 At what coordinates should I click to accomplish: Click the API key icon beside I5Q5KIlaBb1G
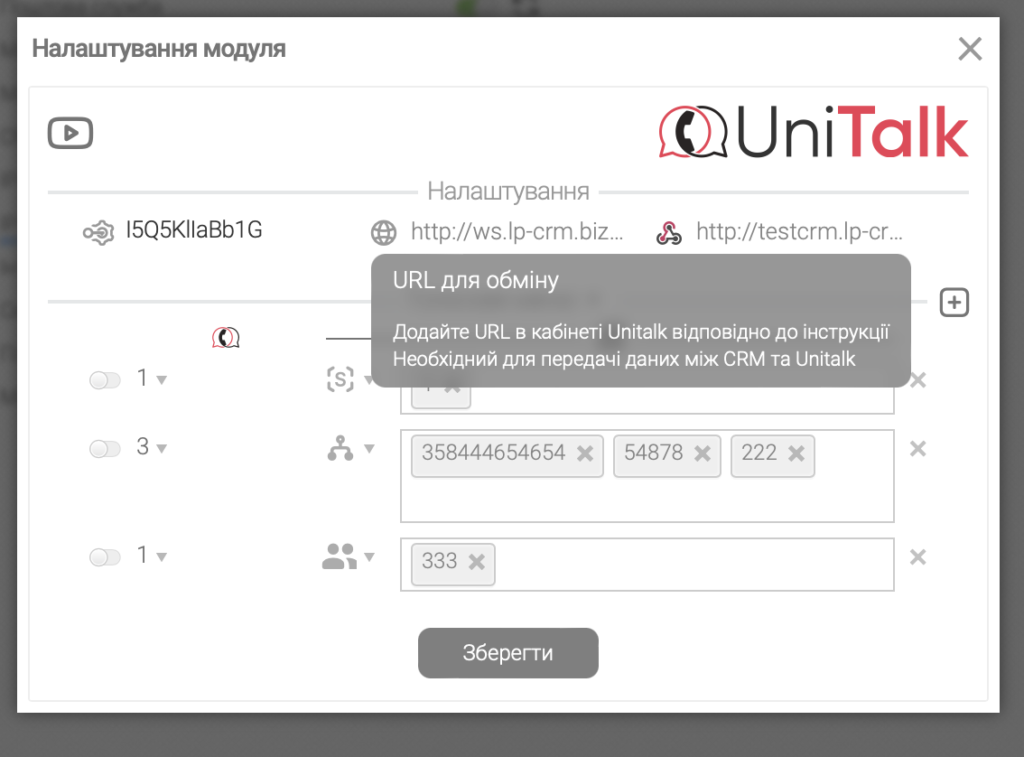click(97, 232)
